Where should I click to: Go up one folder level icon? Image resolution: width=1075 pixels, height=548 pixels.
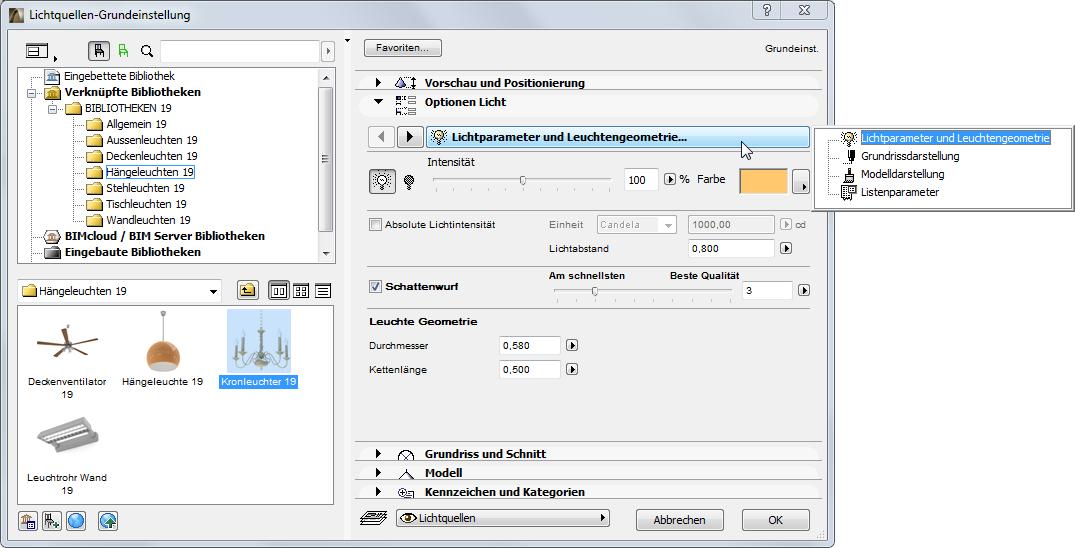247,290
